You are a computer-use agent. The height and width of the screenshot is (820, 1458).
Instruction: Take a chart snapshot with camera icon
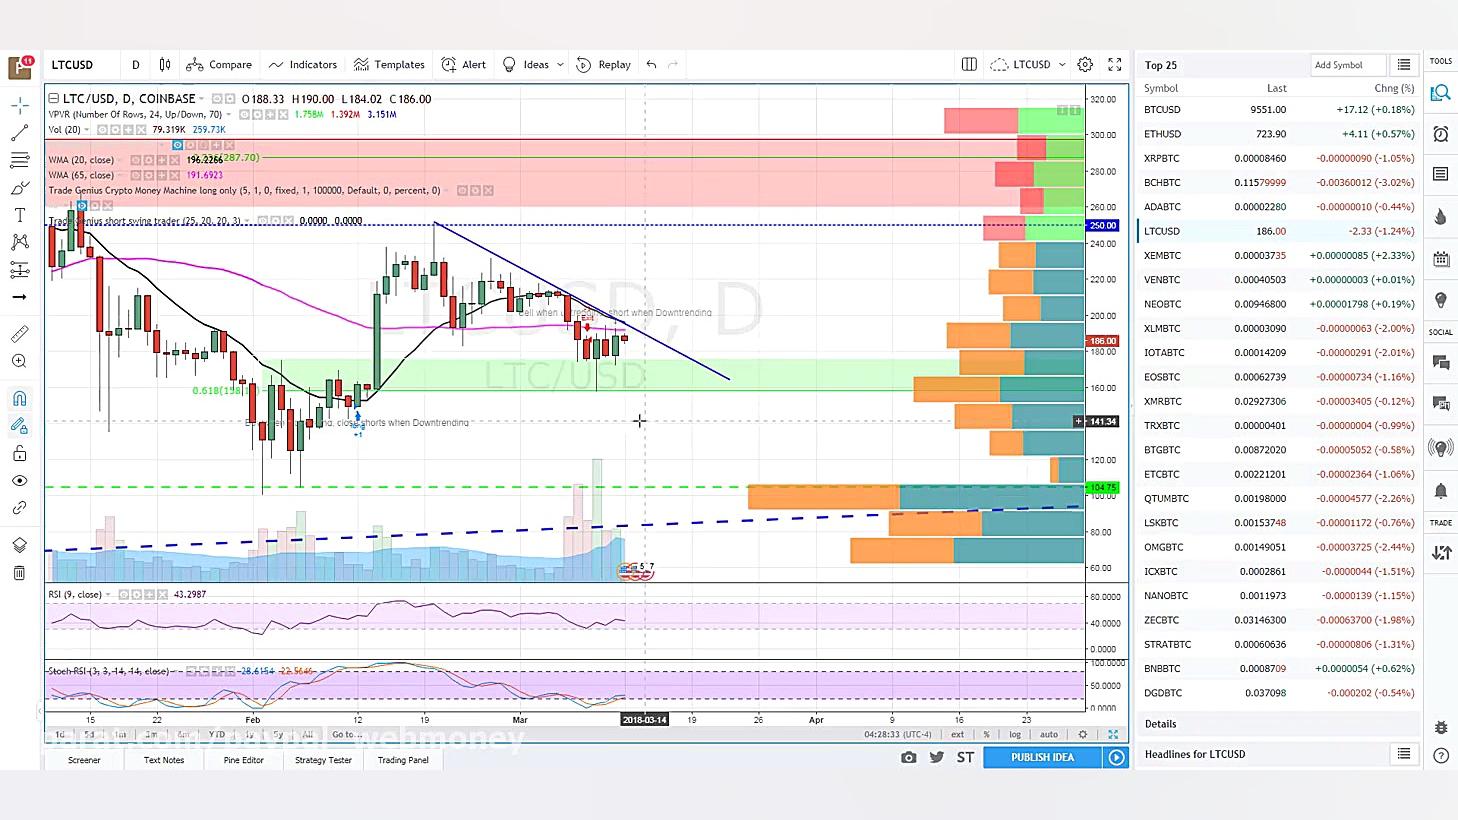coord(908,758)
